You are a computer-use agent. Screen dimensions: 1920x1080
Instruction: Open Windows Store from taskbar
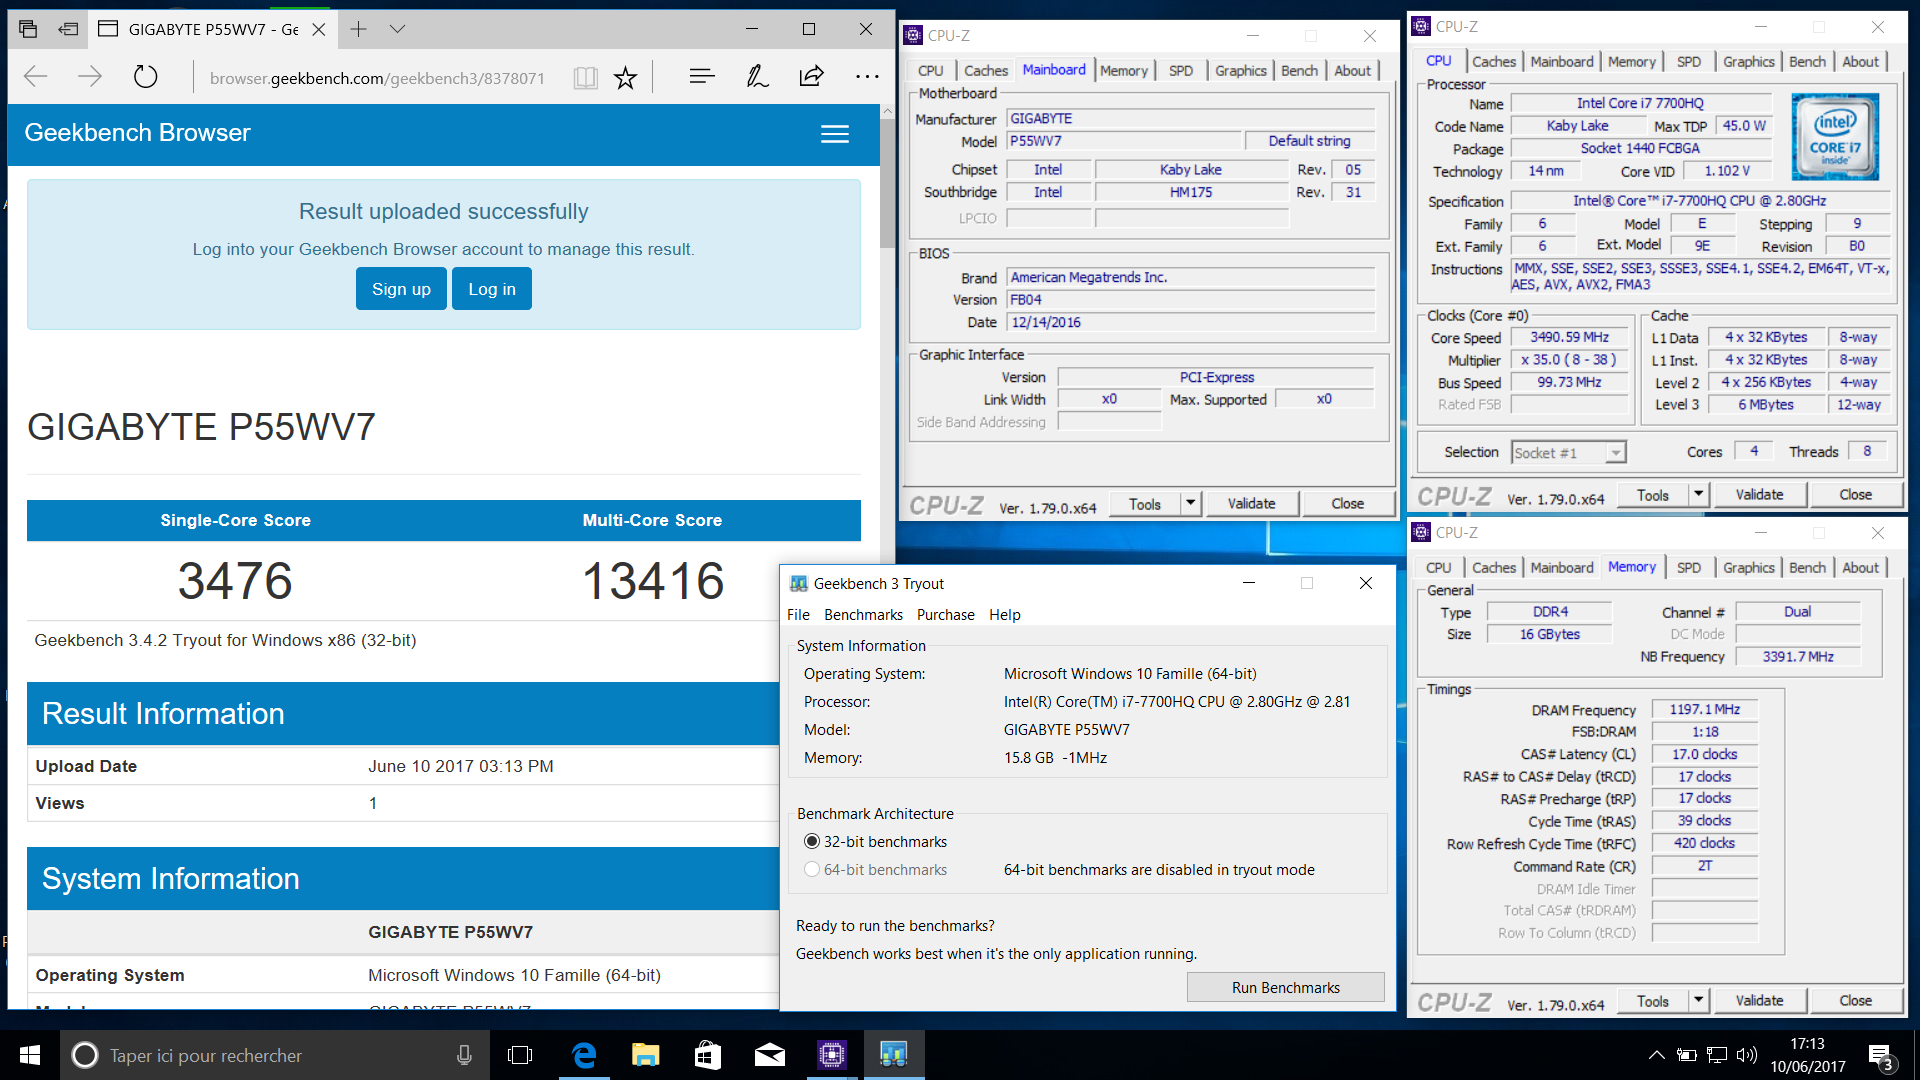click(x=707, y=1055)
